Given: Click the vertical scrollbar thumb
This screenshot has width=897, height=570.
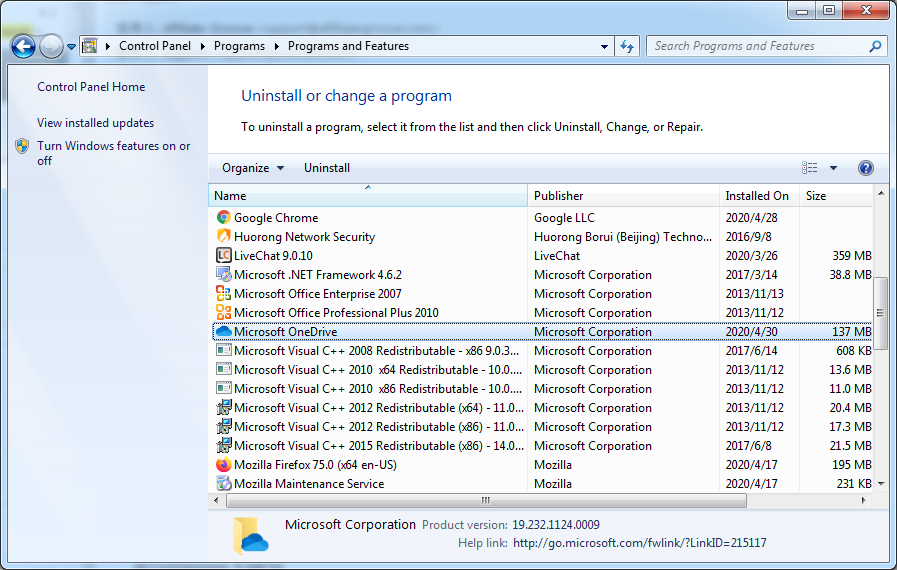Looking at the screenshot, I should pyautogui.click(x=880, y=312).
